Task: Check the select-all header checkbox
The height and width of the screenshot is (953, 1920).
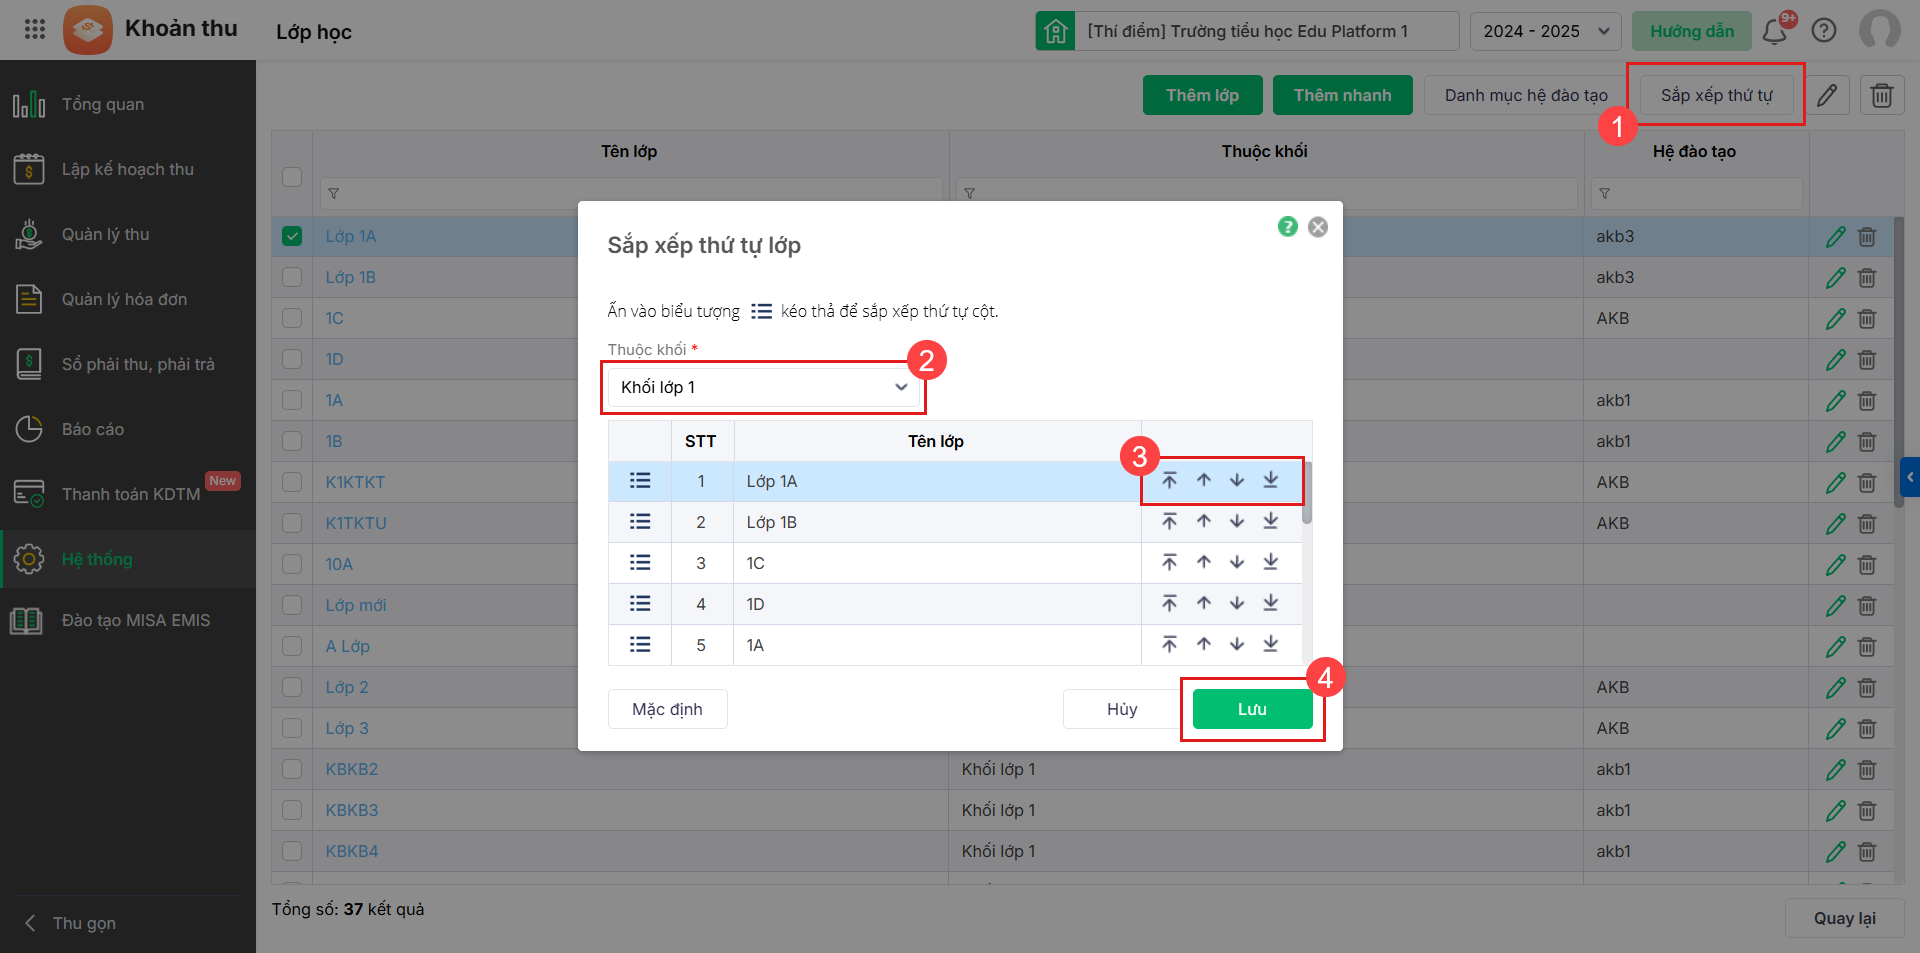Action: click(x=292, y=177)
